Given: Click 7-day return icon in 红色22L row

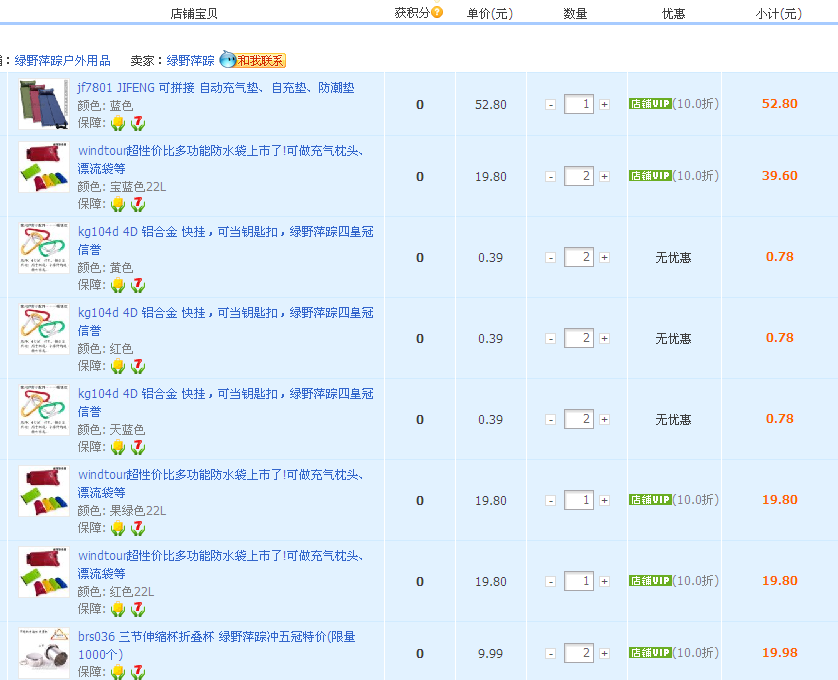Looking at the screenshot, I should 138,609.
